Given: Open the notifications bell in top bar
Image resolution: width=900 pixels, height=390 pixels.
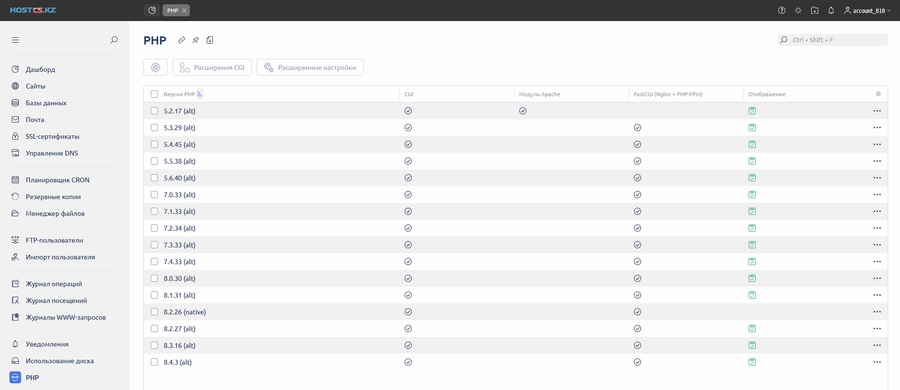Looking at the screenshot, I should click(x=831, y=10).
